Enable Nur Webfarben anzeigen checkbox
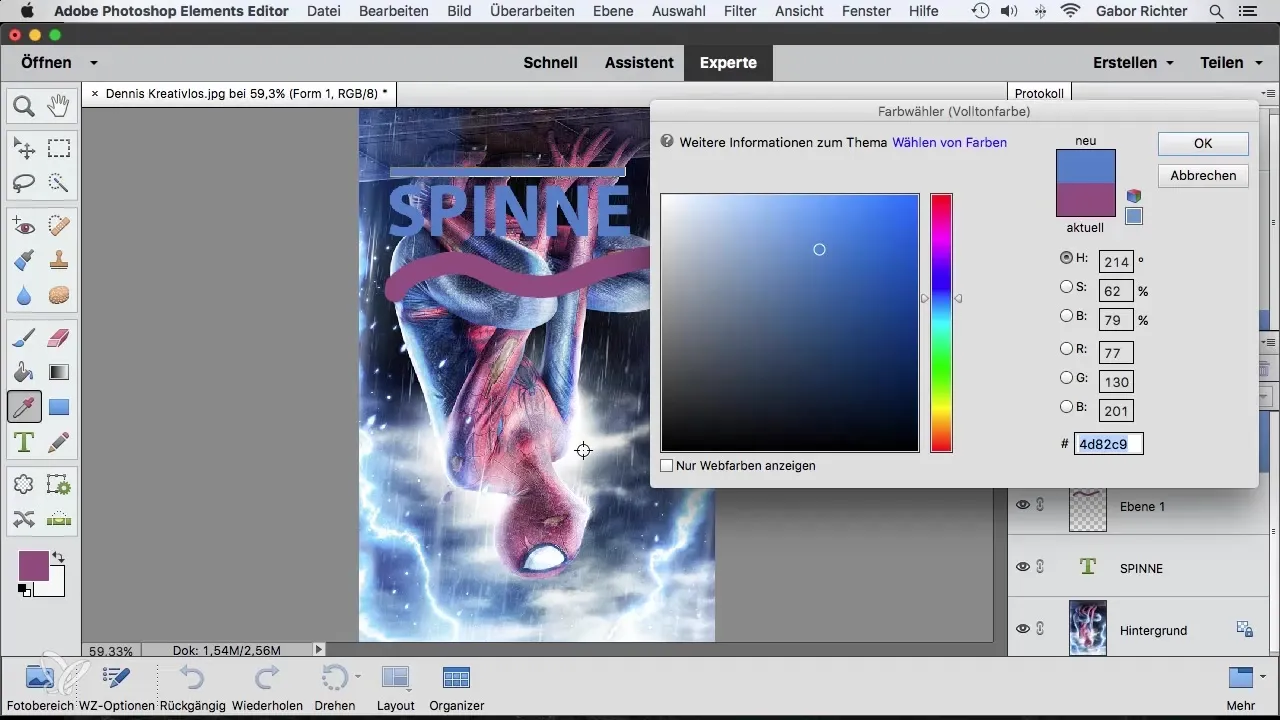 pos(667,466)
